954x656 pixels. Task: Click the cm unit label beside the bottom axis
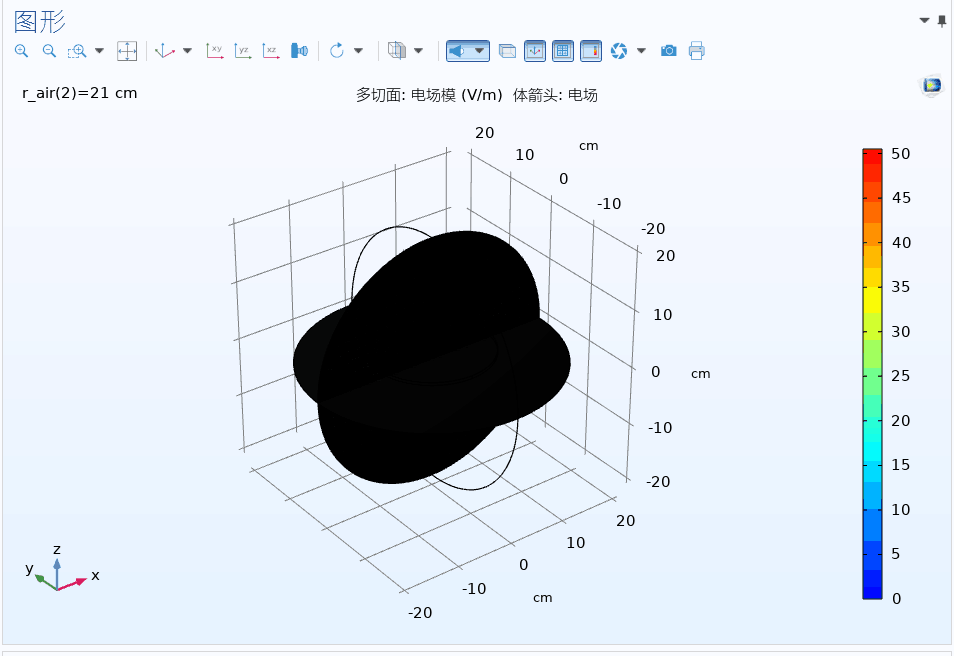coord(543,598)
